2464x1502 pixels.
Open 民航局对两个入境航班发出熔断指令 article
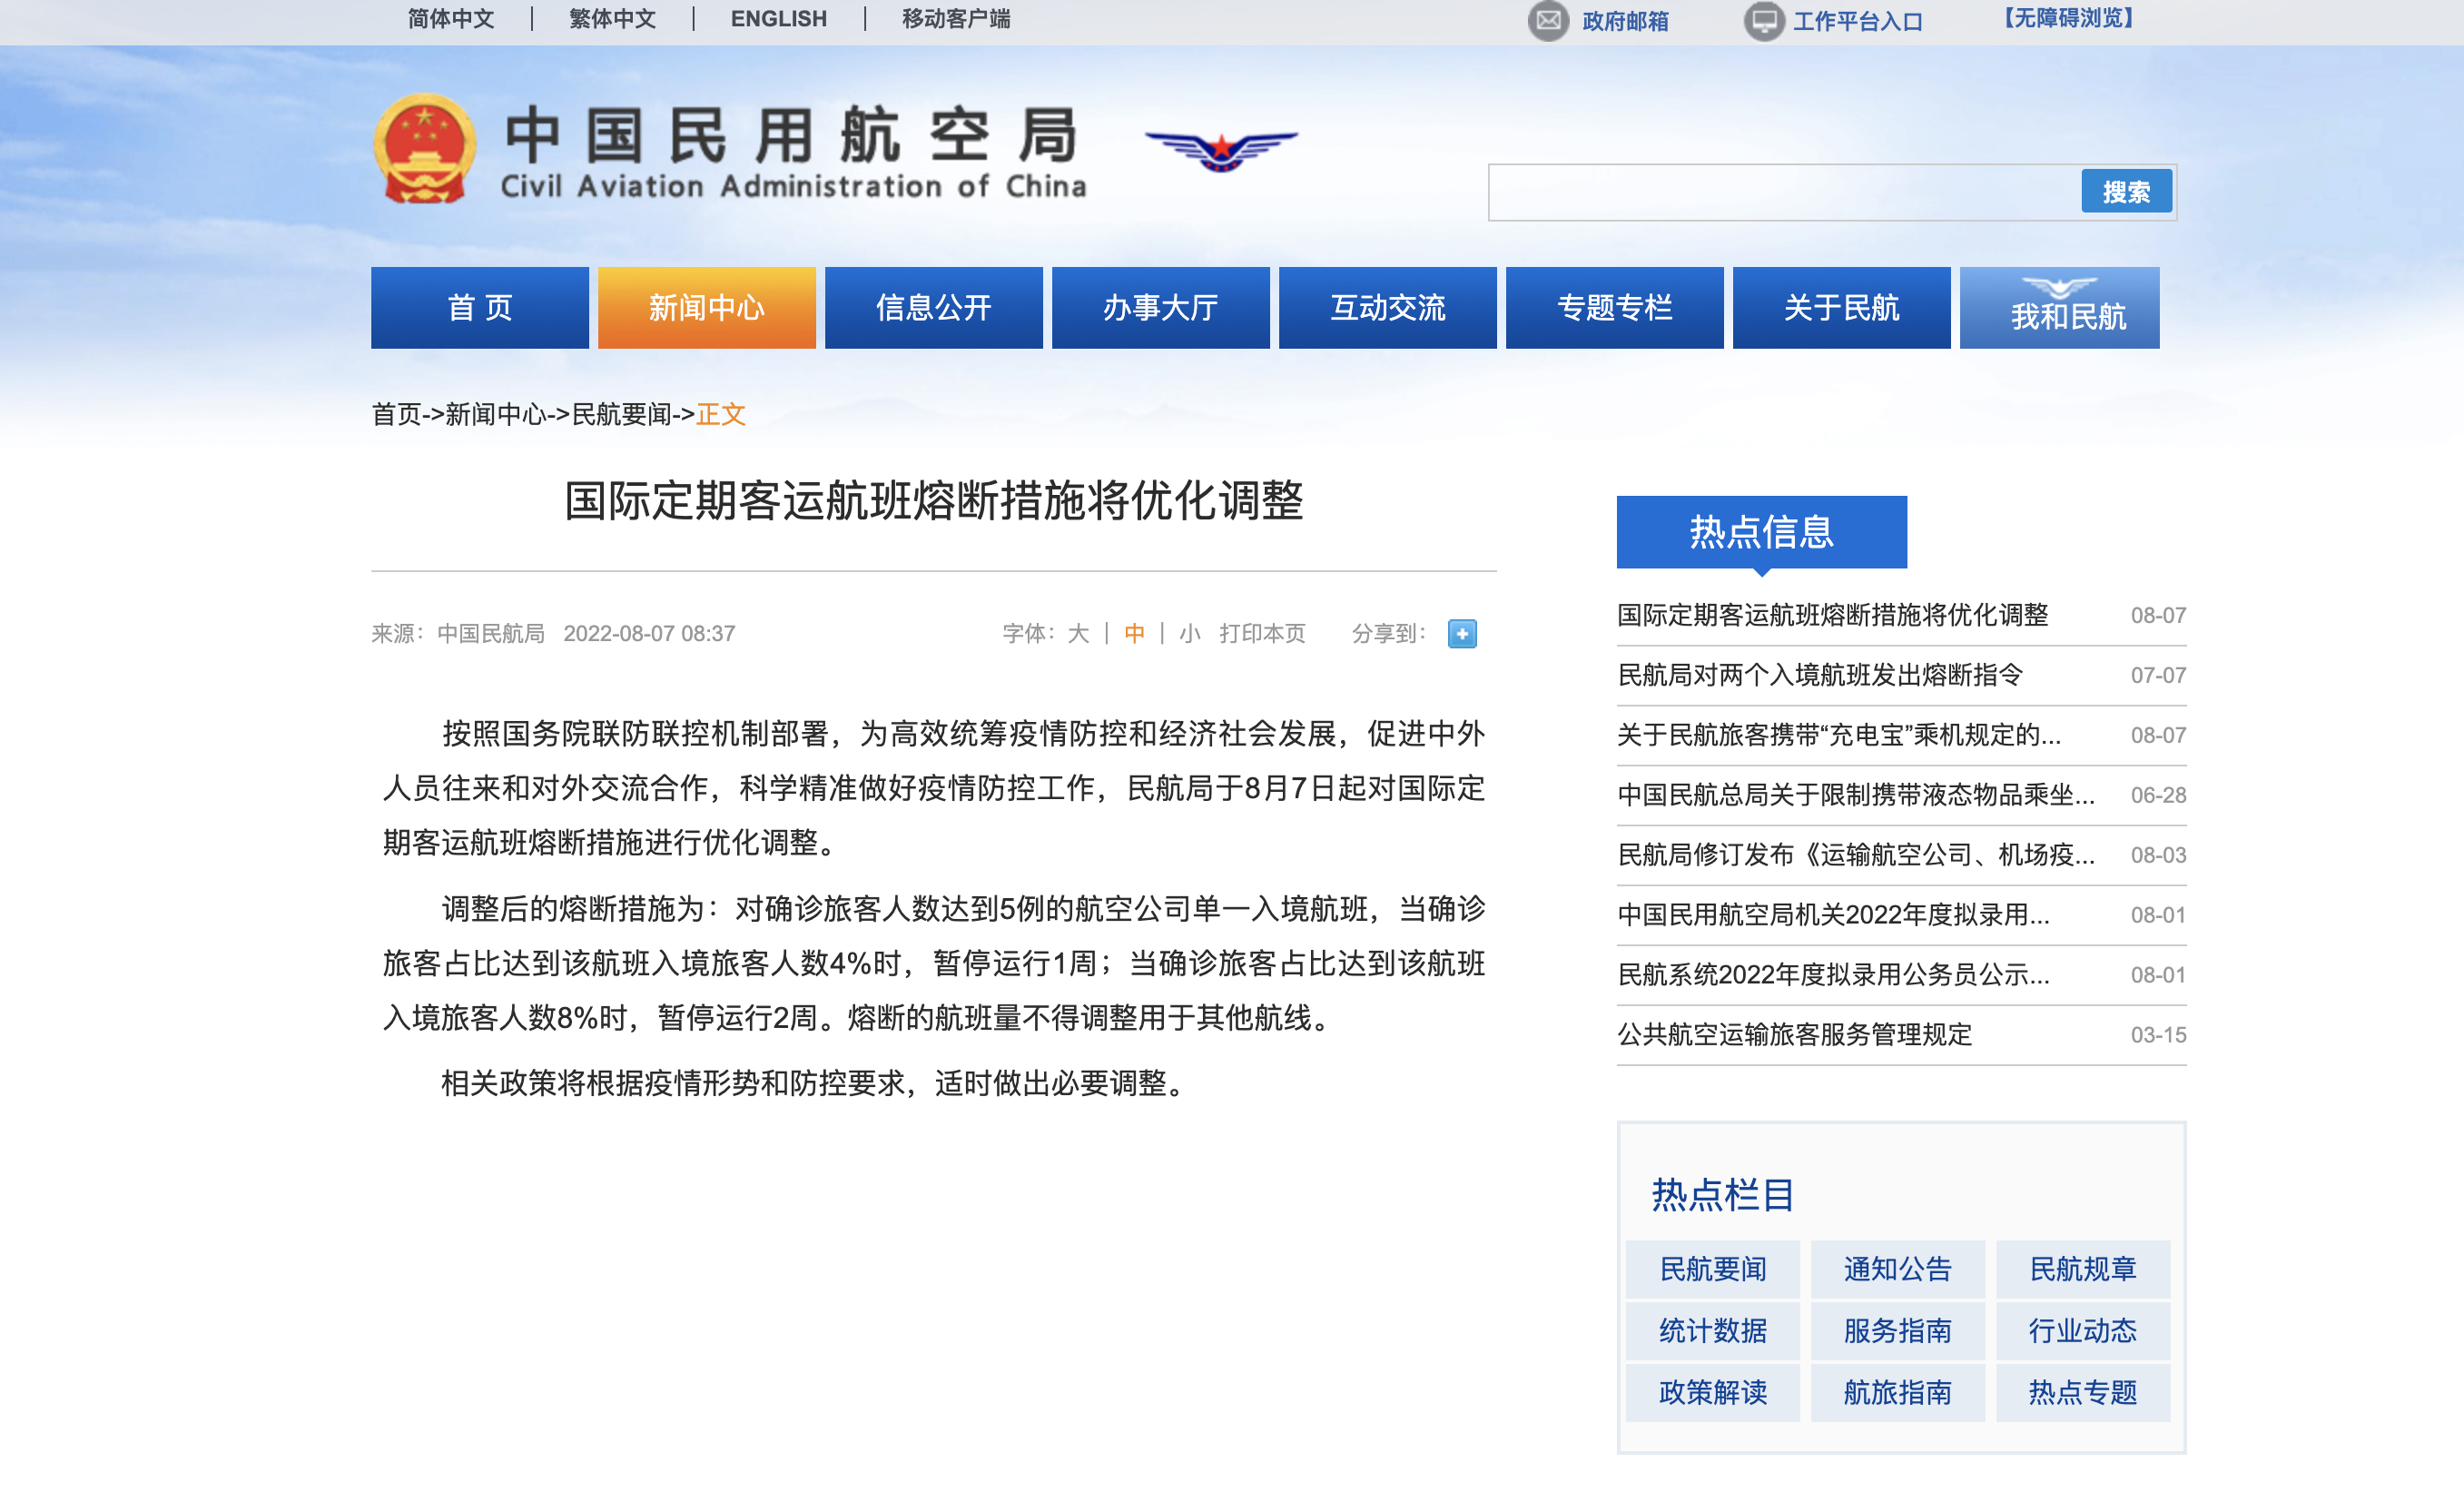[x=1819, y=675]
